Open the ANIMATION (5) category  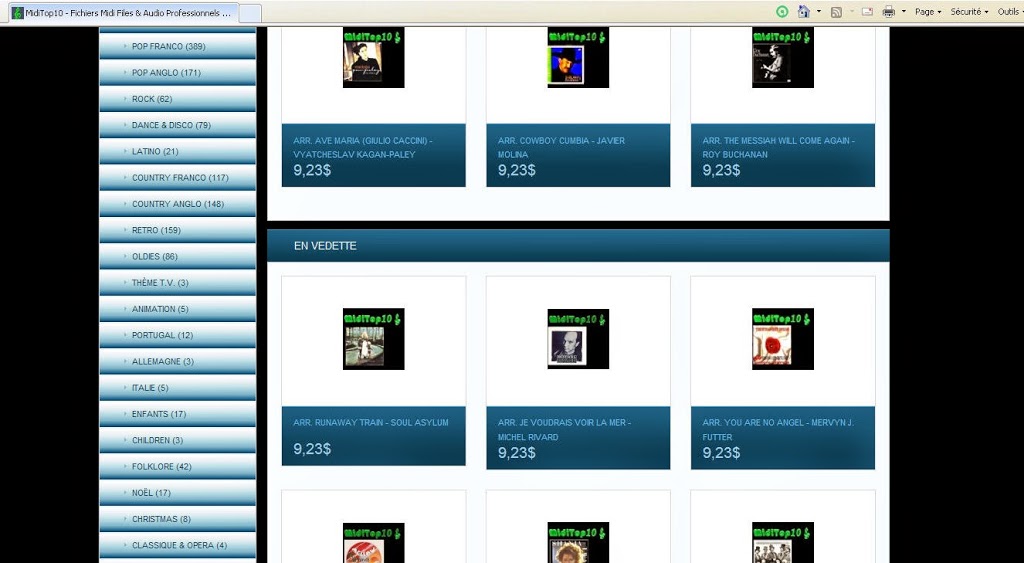tap(178, 308)
